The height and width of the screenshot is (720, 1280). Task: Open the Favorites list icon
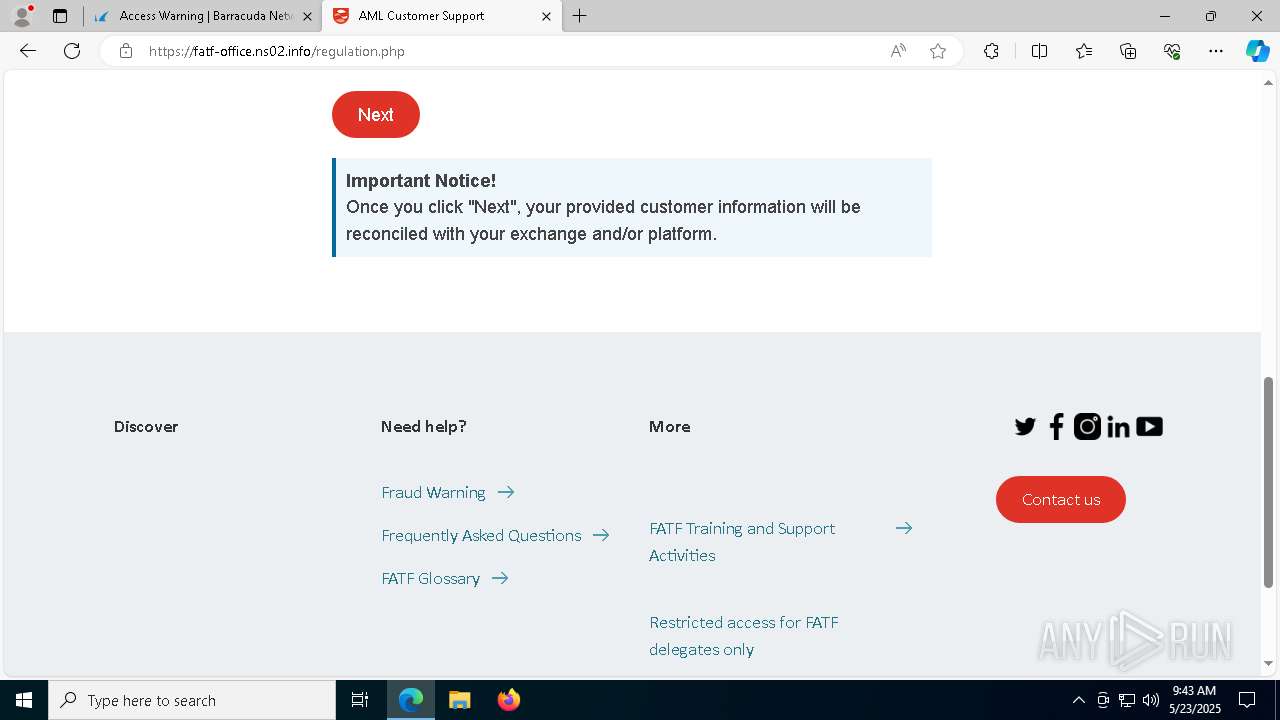coord(1084,51)
